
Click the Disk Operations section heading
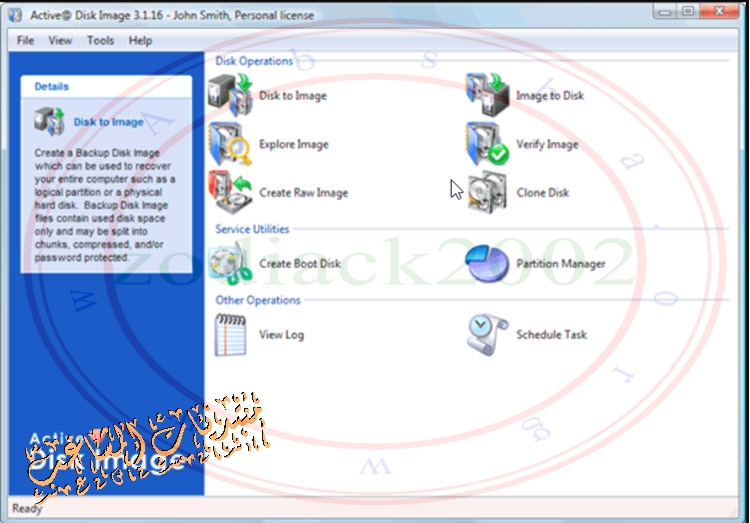tap(254, 61)
